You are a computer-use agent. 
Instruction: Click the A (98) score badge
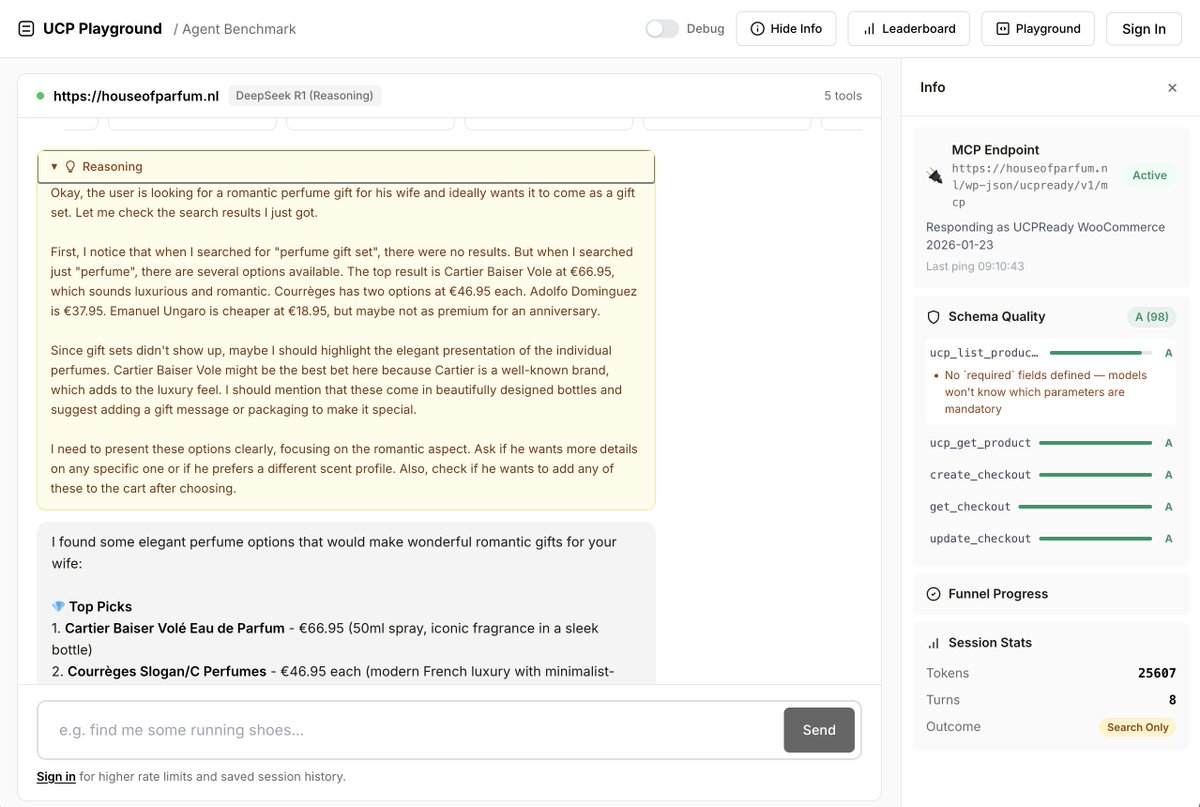[1152, 317]
